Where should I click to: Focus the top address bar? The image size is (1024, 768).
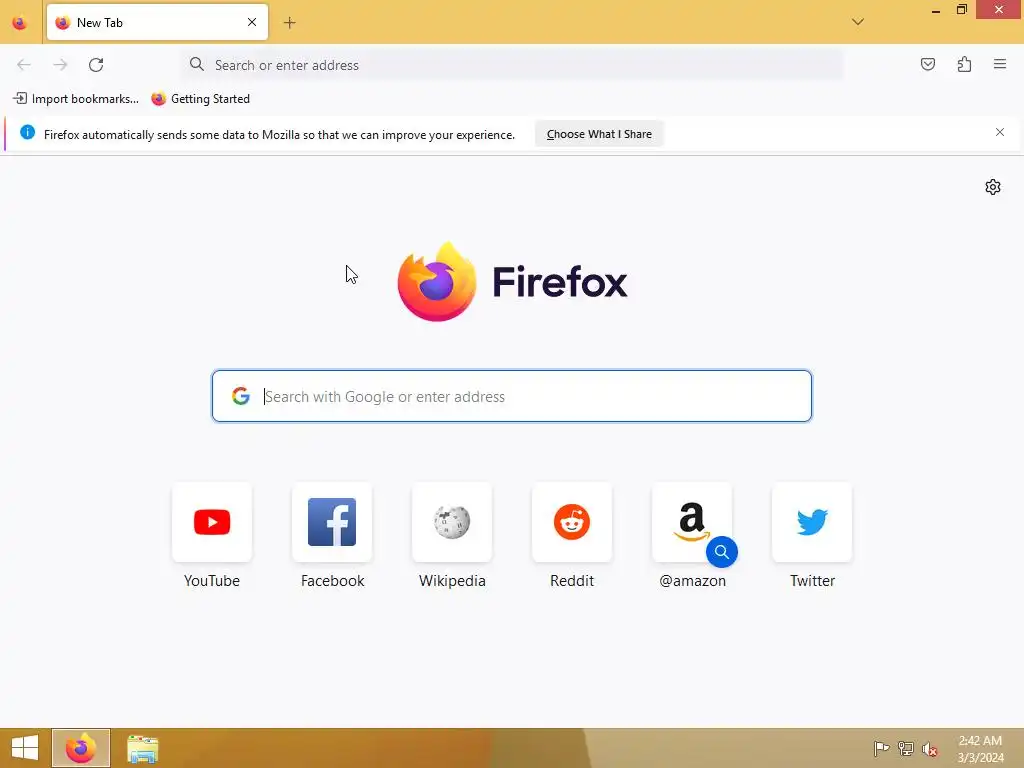513,65
